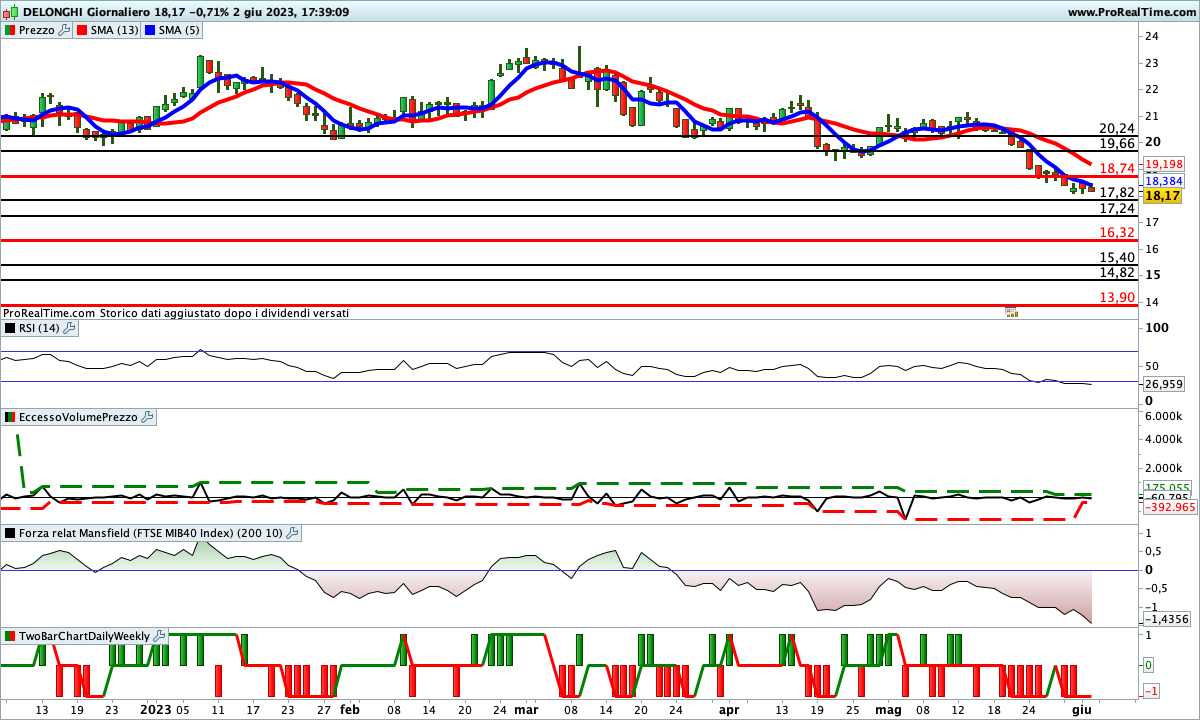Click the feb month label on the date axis
The image size is (1200, 720).
pyautogui.click(x=349, y=709)
